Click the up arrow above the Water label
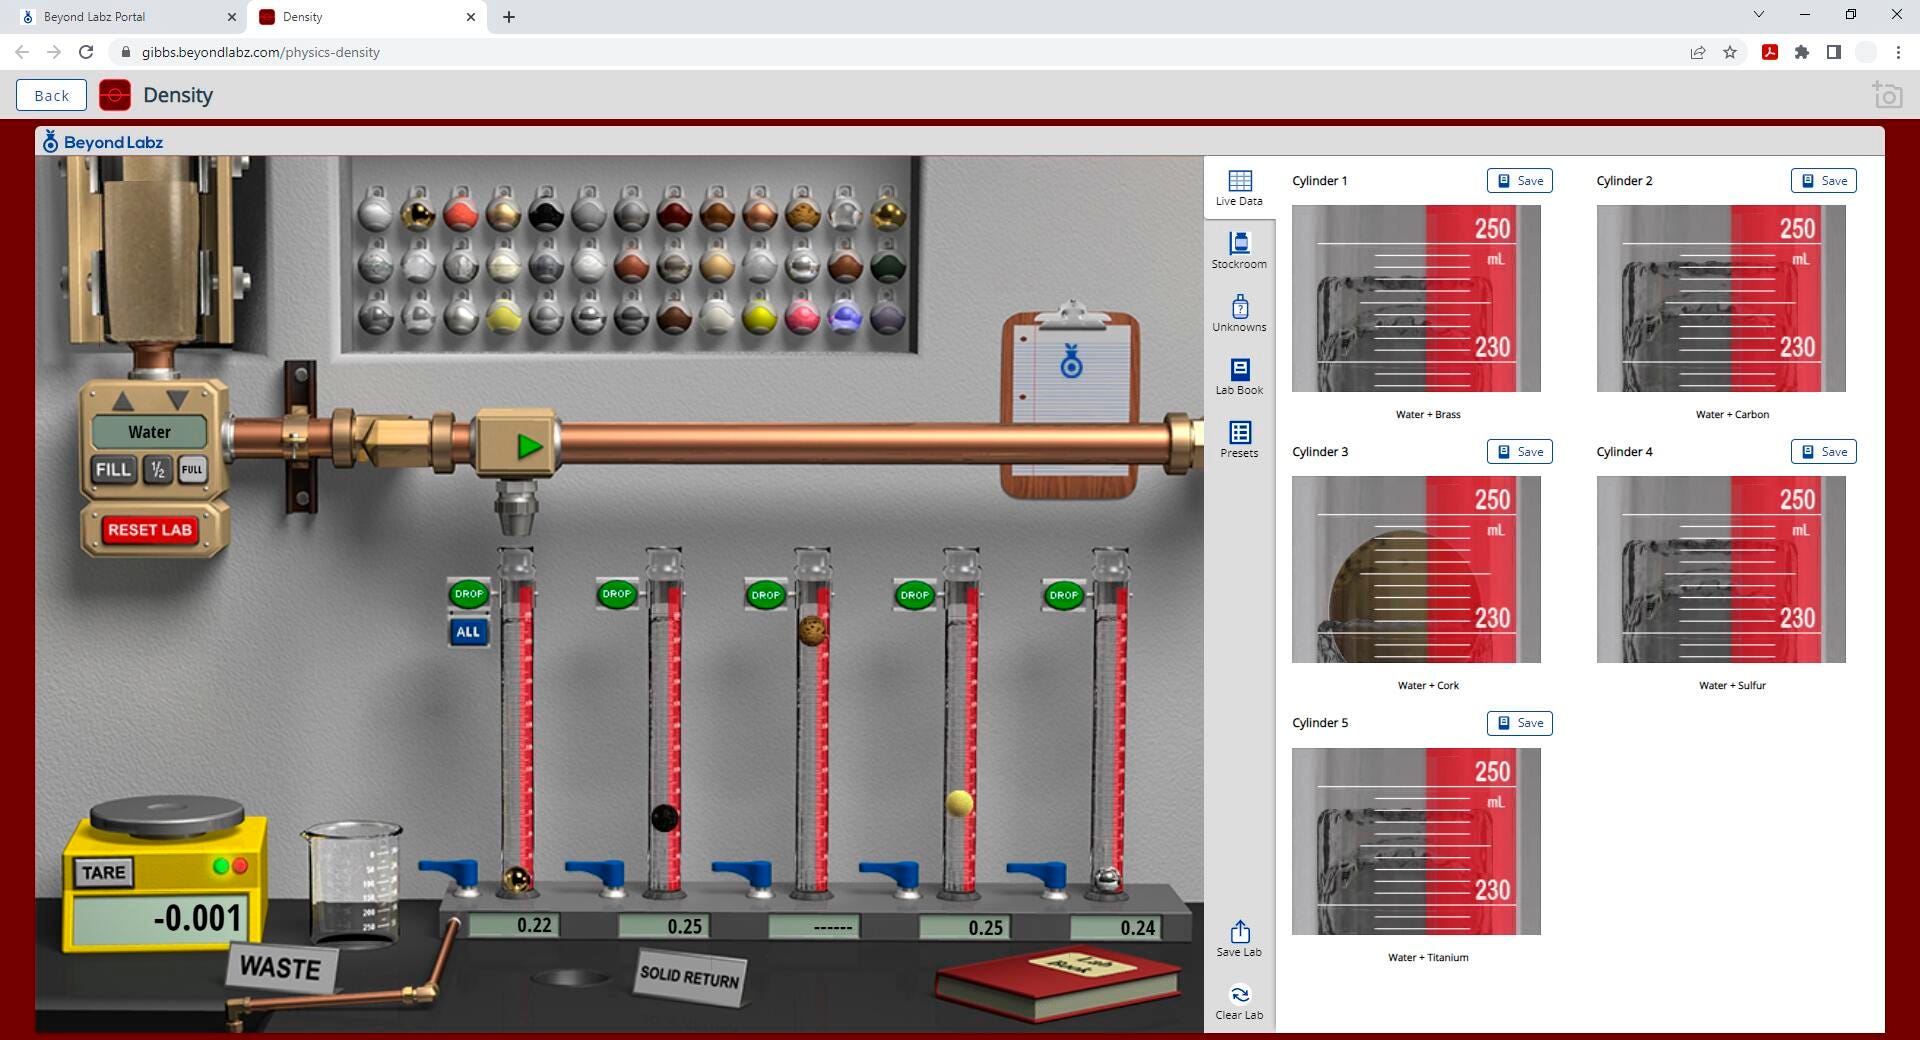Image resolution: width=1920 pixels, height=1040 pixels. [x=123, y=401]
